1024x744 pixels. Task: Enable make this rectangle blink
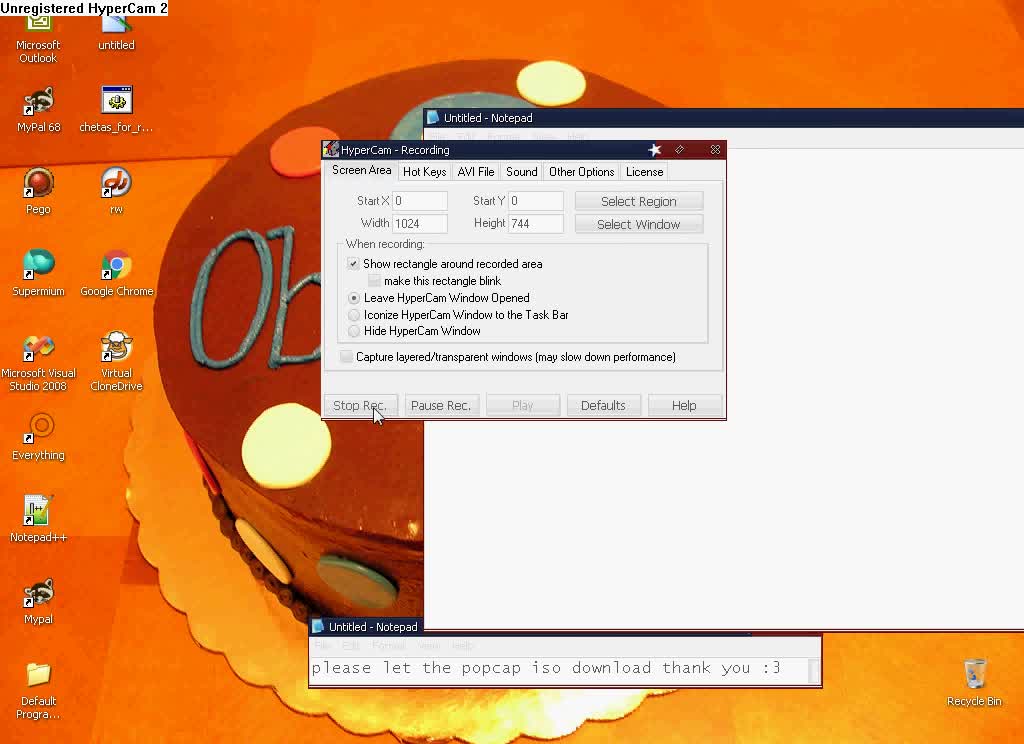click(374, 281)
